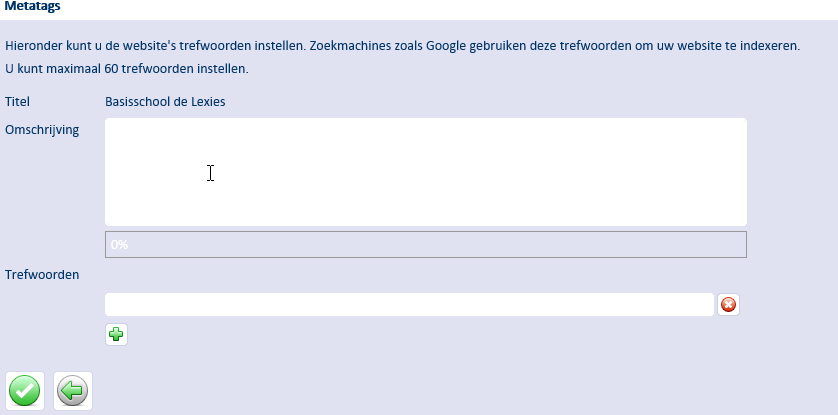Add a new keyword with the green plus icon
The height and width of the screenshot is (415, 838).
[116, 334]
